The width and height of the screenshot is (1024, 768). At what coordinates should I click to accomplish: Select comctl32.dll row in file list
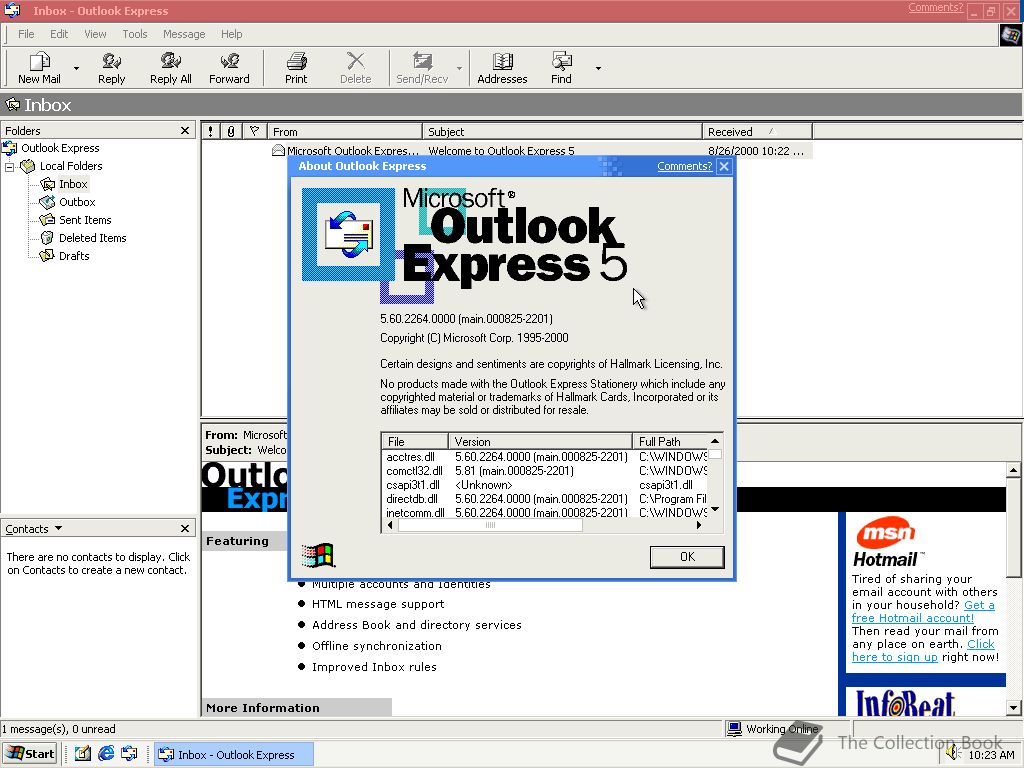[544, 471]
